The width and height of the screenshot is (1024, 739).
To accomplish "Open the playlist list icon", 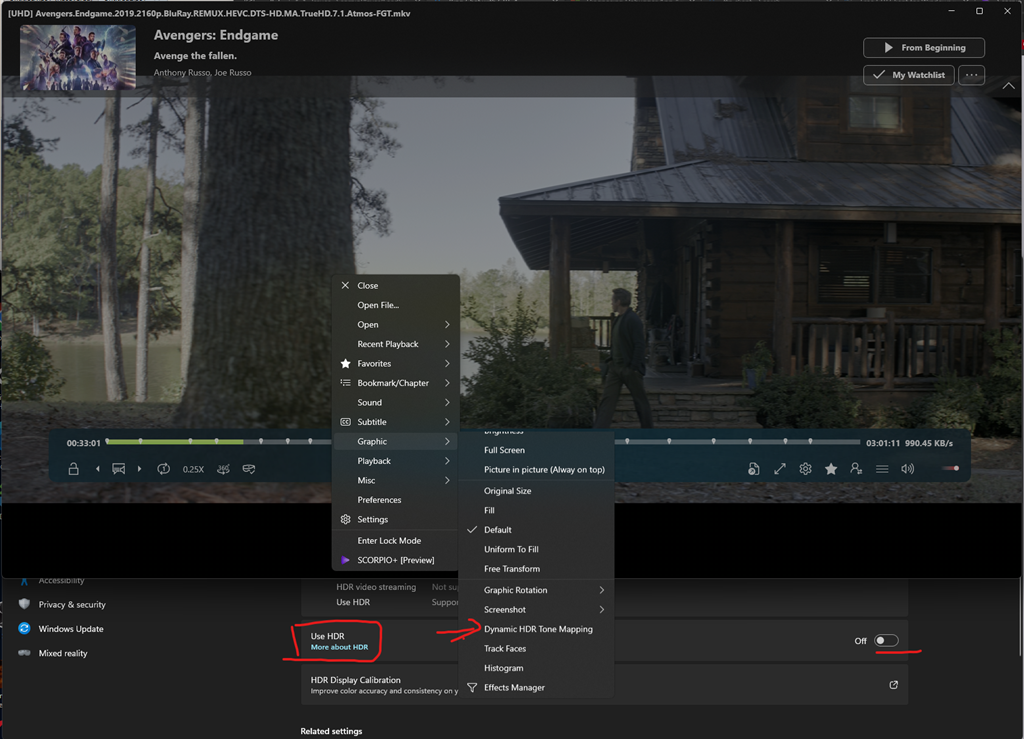I will click(882, 469).
